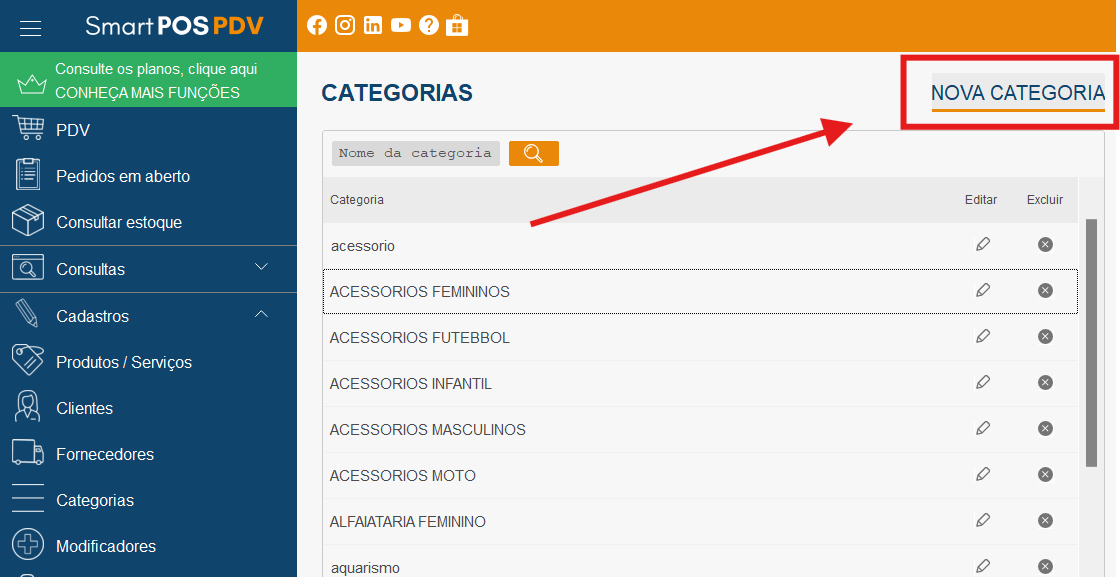The width and height of the screenshot is (1120, 577).
Task: Click the orange search magnifier button
Action: (x=534, y=153)
